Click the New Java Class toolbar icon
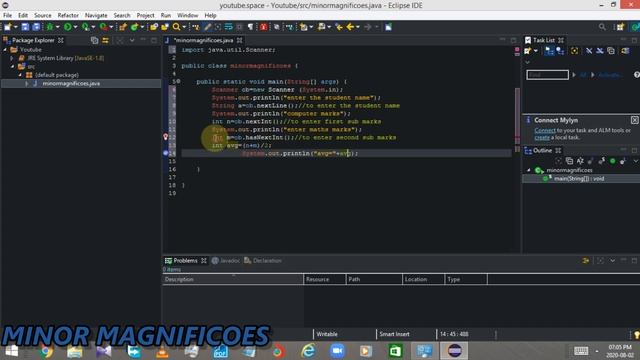Image resolution: width=640 pixels, height=360 pixels. tap(134, 27)
